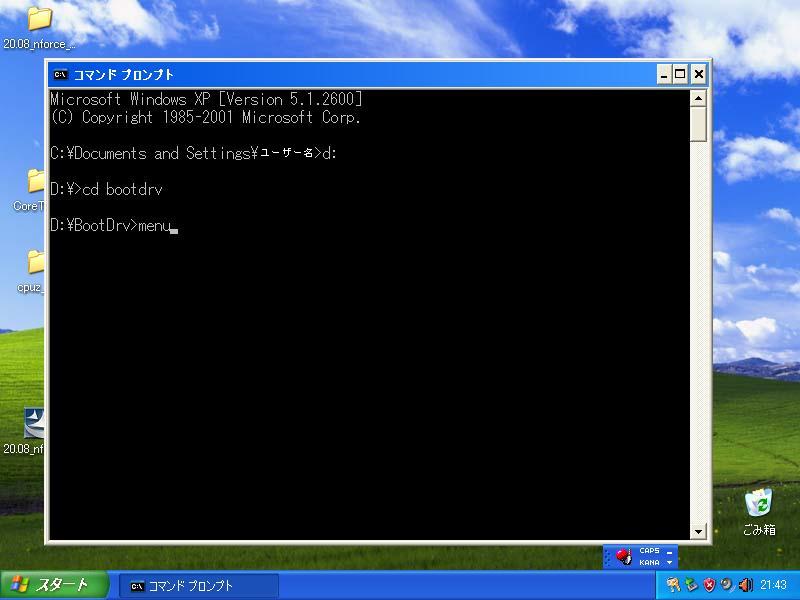
Task: Click コマンド プロンプト taskbar button
Action: point(199,586)
